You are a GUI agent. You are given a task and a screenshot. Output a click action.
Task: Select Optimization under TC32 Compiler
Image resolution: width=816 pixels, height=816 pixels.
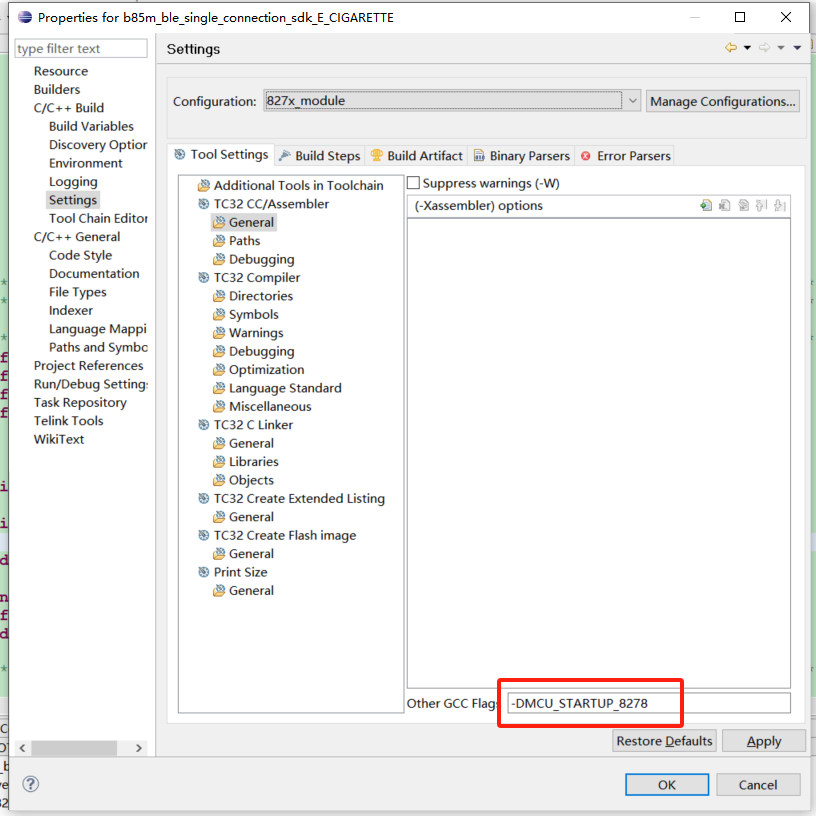(266, 370)
